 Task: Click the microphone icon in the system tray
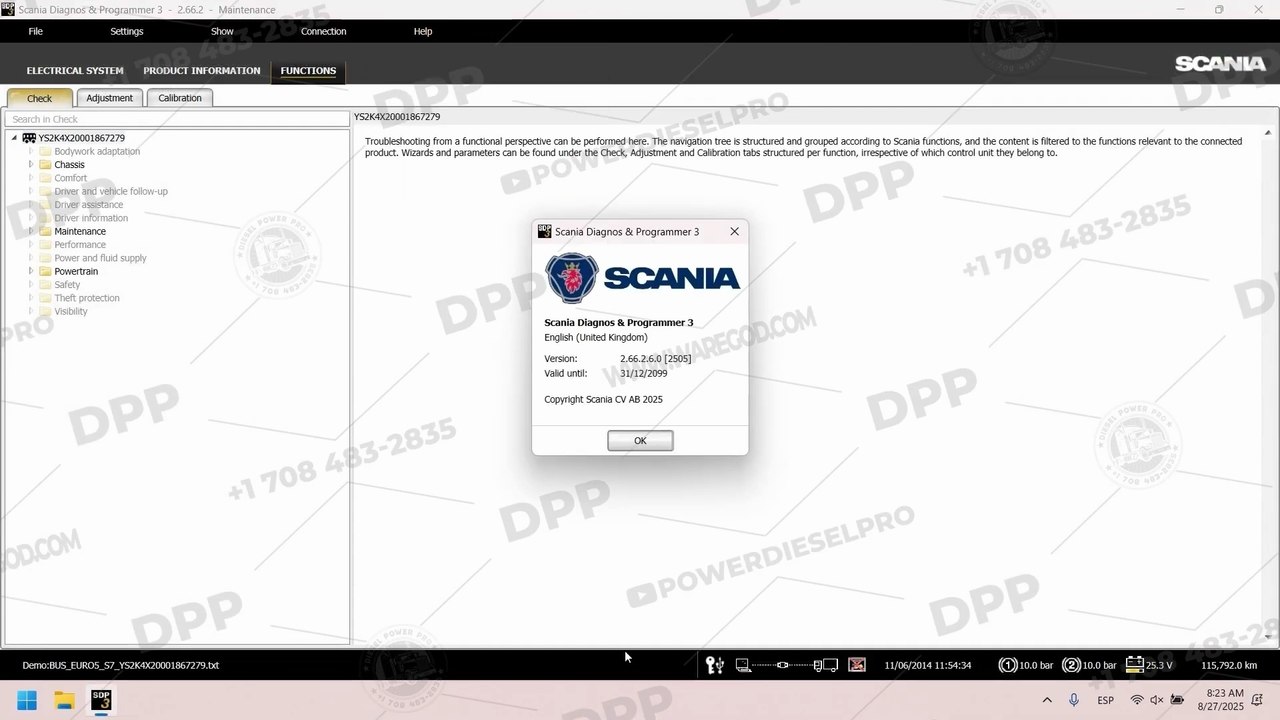(x=1074, y=700)
